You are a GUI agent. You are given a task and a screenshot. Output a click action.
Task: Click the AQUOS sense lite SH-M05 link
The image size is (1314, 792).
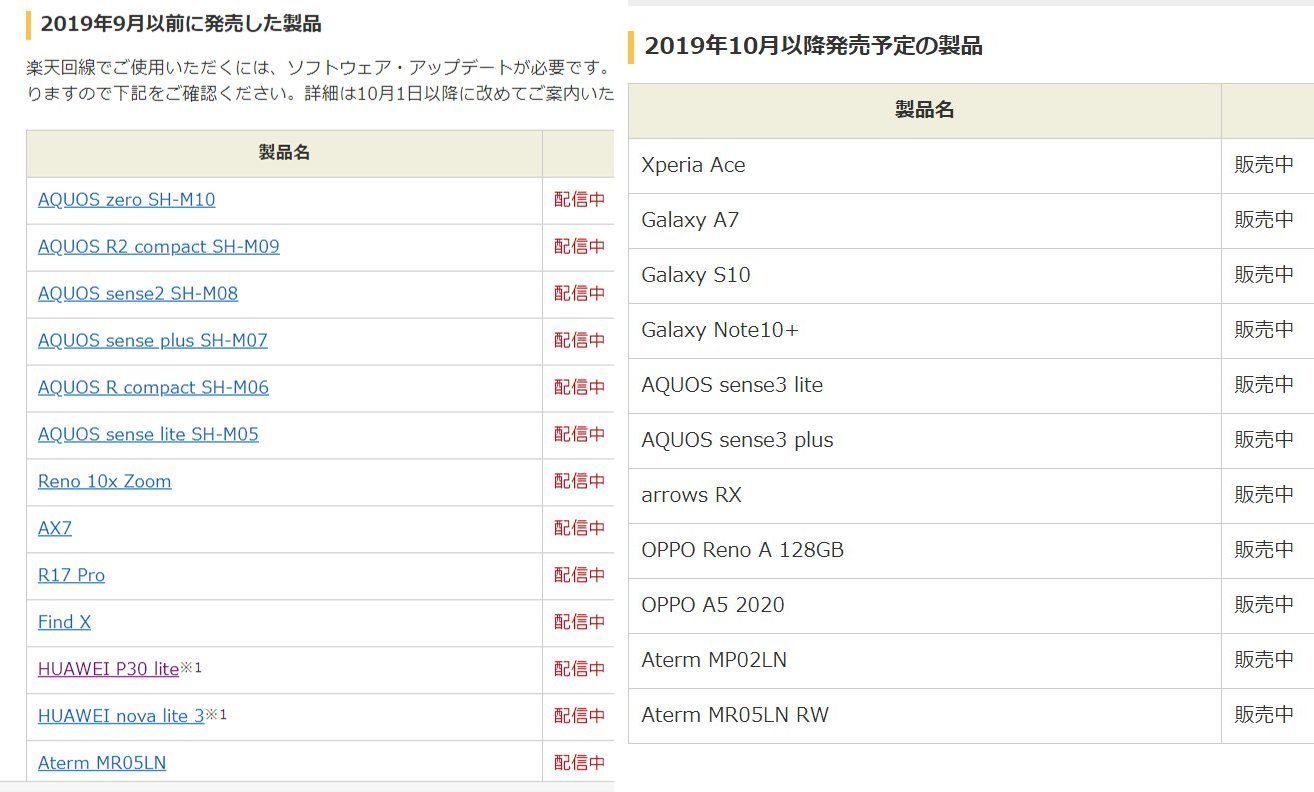coord(148,434)
